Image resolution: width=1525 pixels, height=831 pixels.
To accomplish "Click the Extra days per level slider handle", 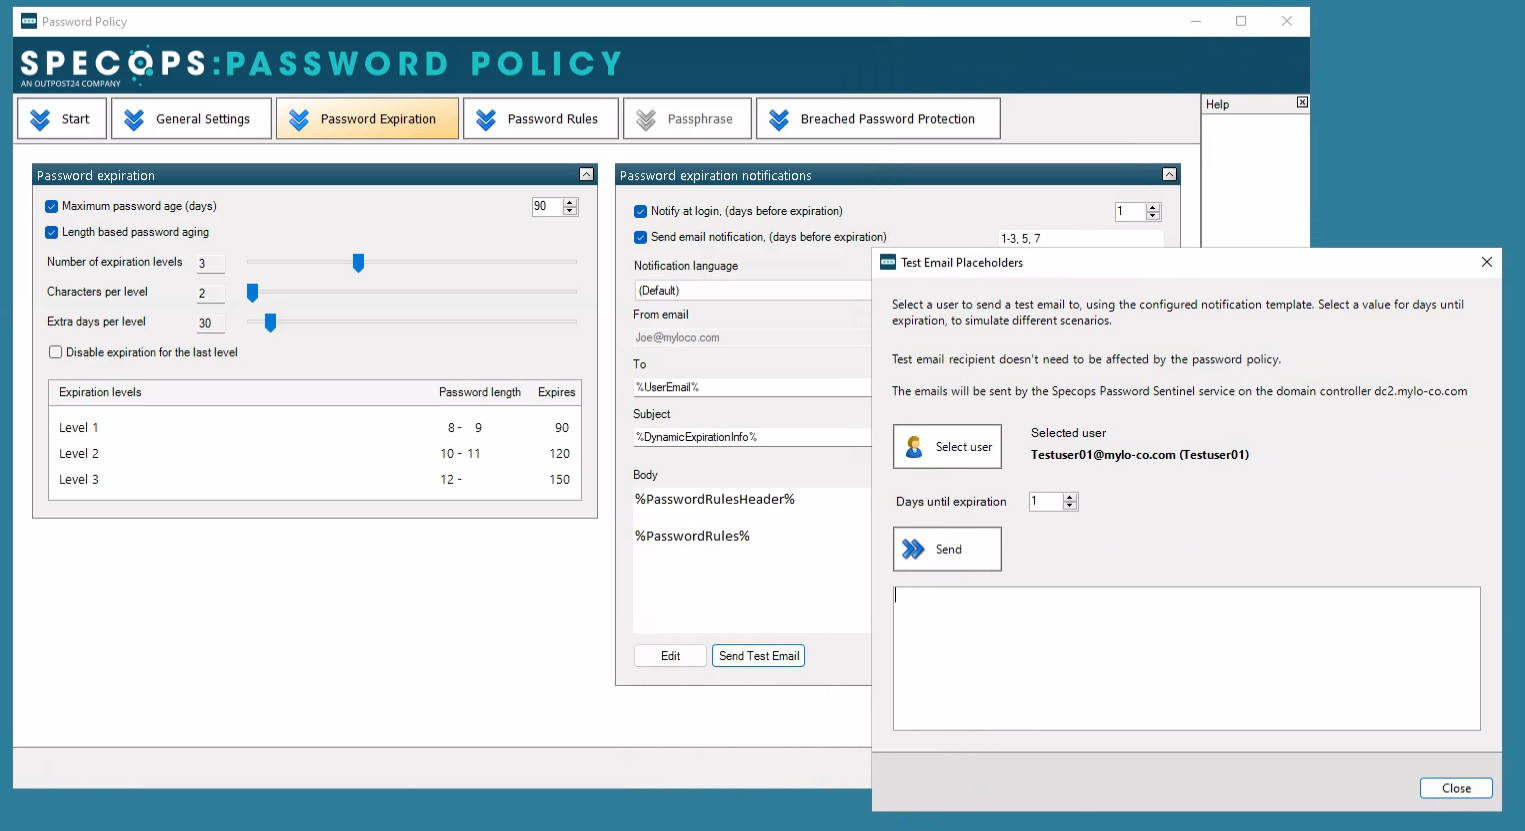I will (270, 323).
